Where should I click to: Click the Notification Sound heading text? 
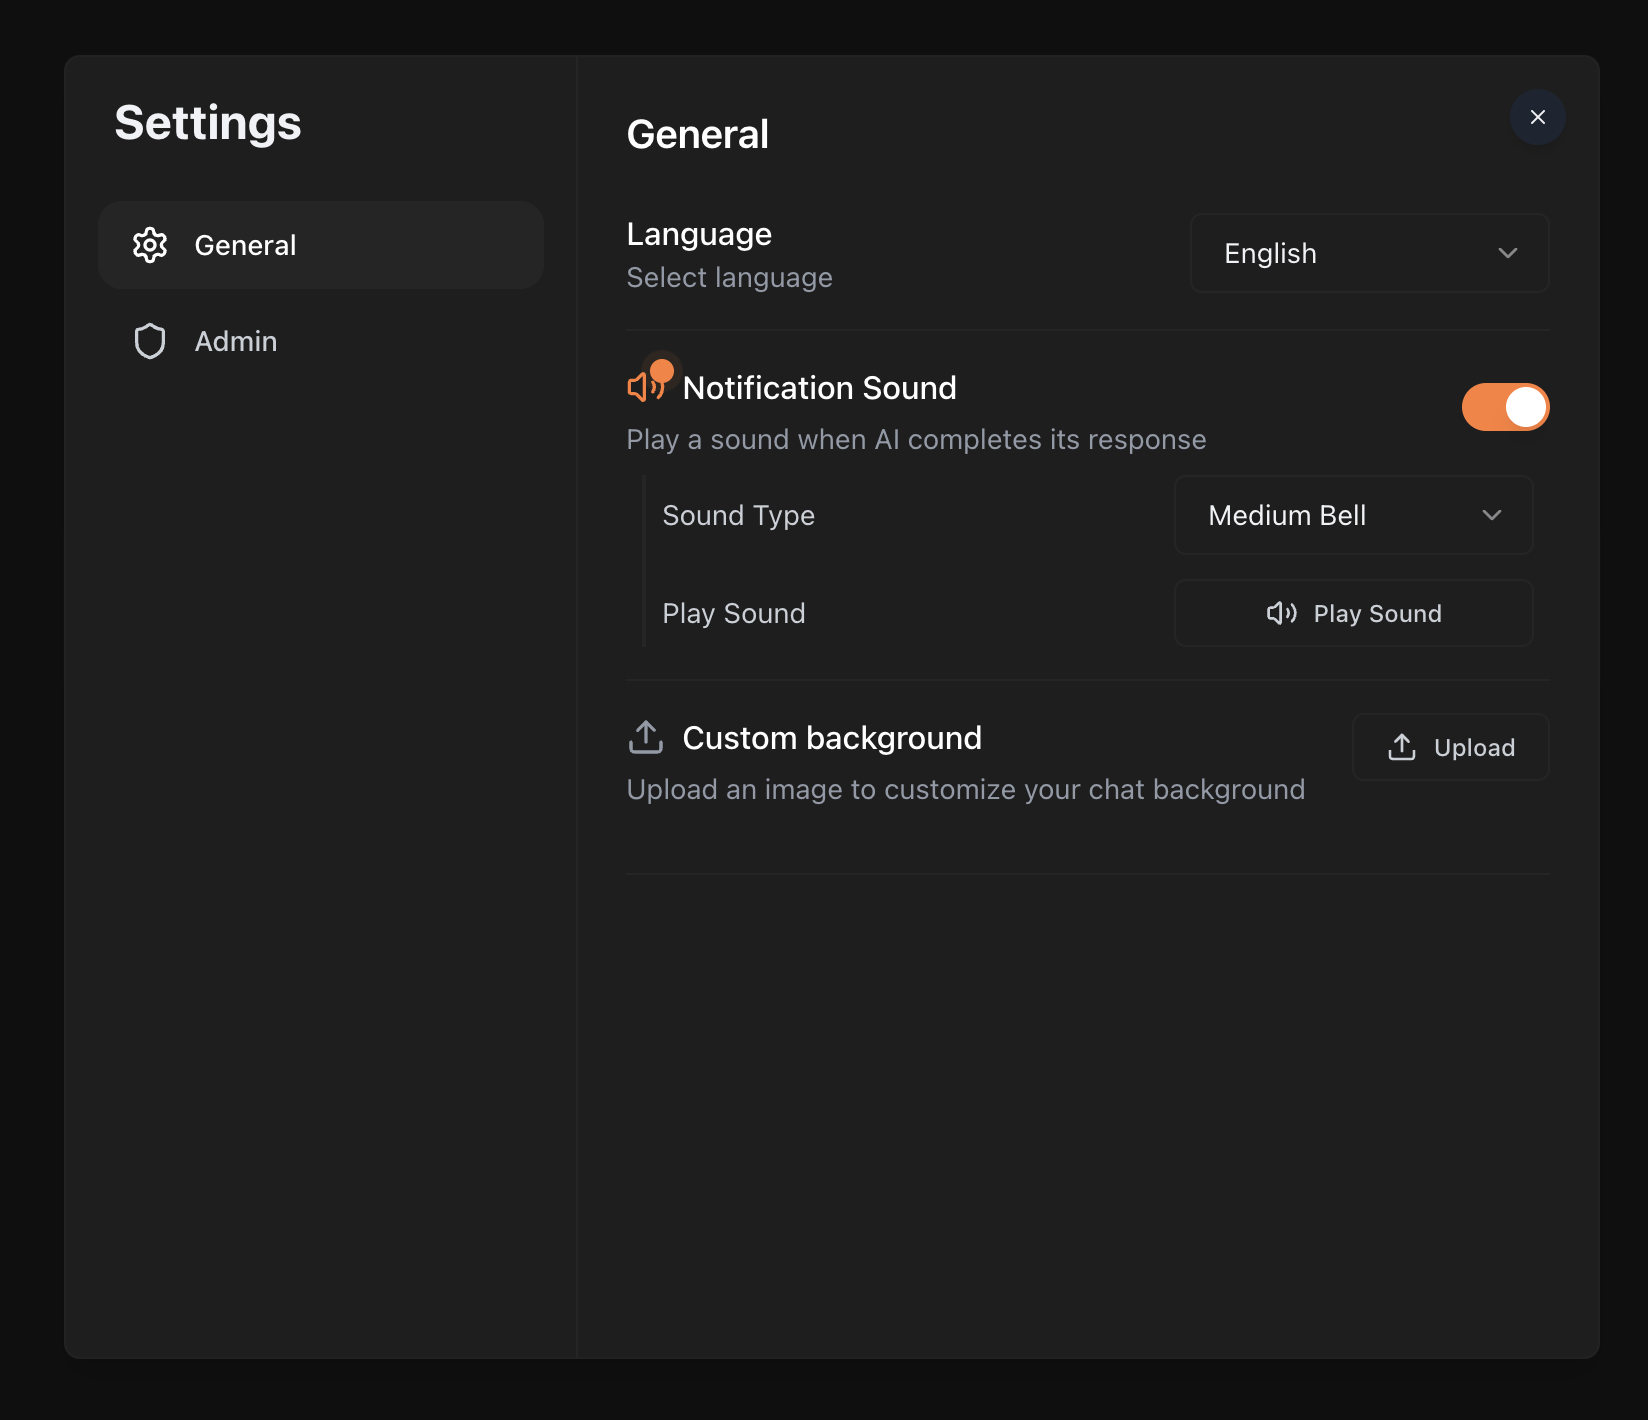point(819,388)
